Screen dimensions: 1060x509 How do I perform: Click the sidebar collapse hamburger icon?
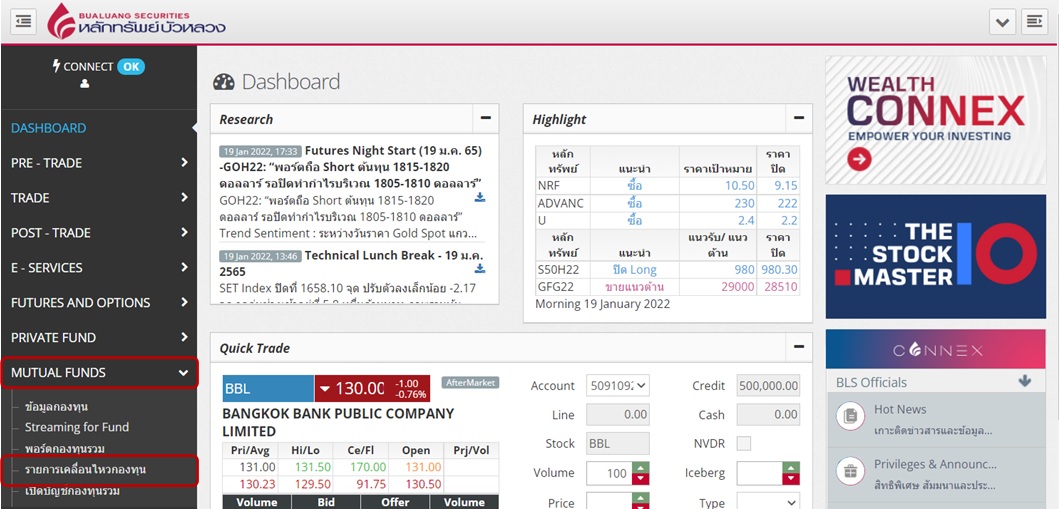(24, 21)
